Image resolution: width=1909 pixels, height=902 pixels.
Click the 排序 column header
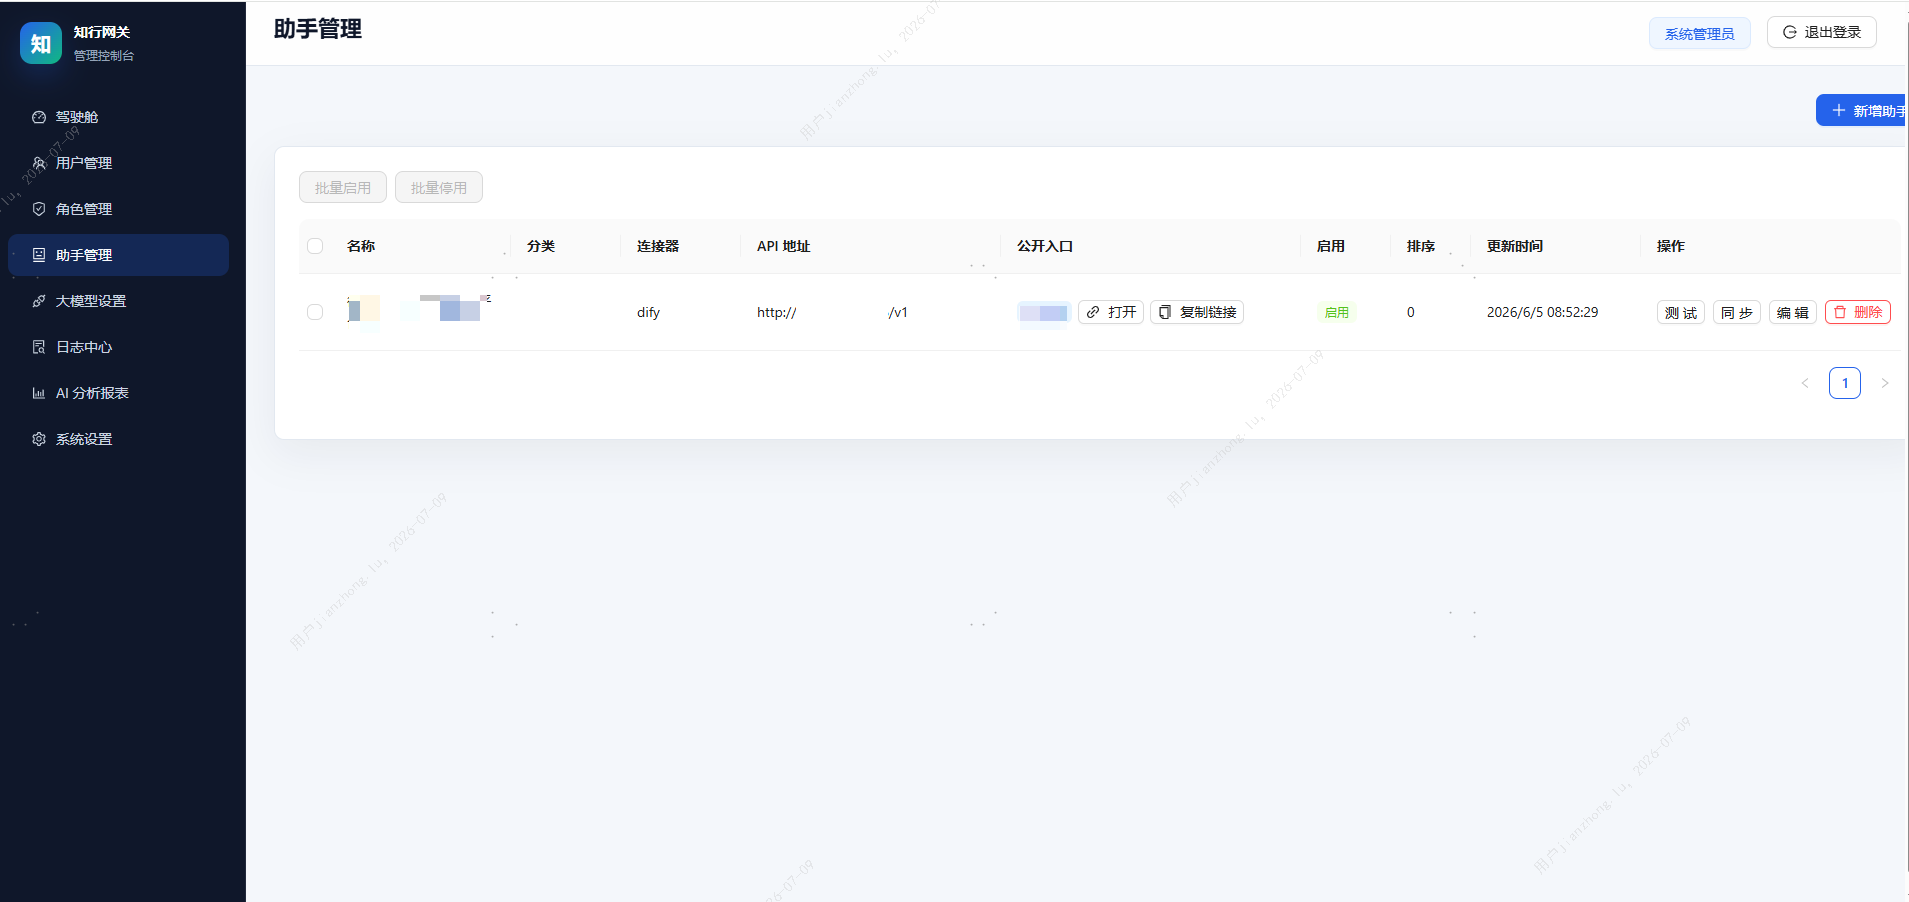click(x=1421, y=246)
